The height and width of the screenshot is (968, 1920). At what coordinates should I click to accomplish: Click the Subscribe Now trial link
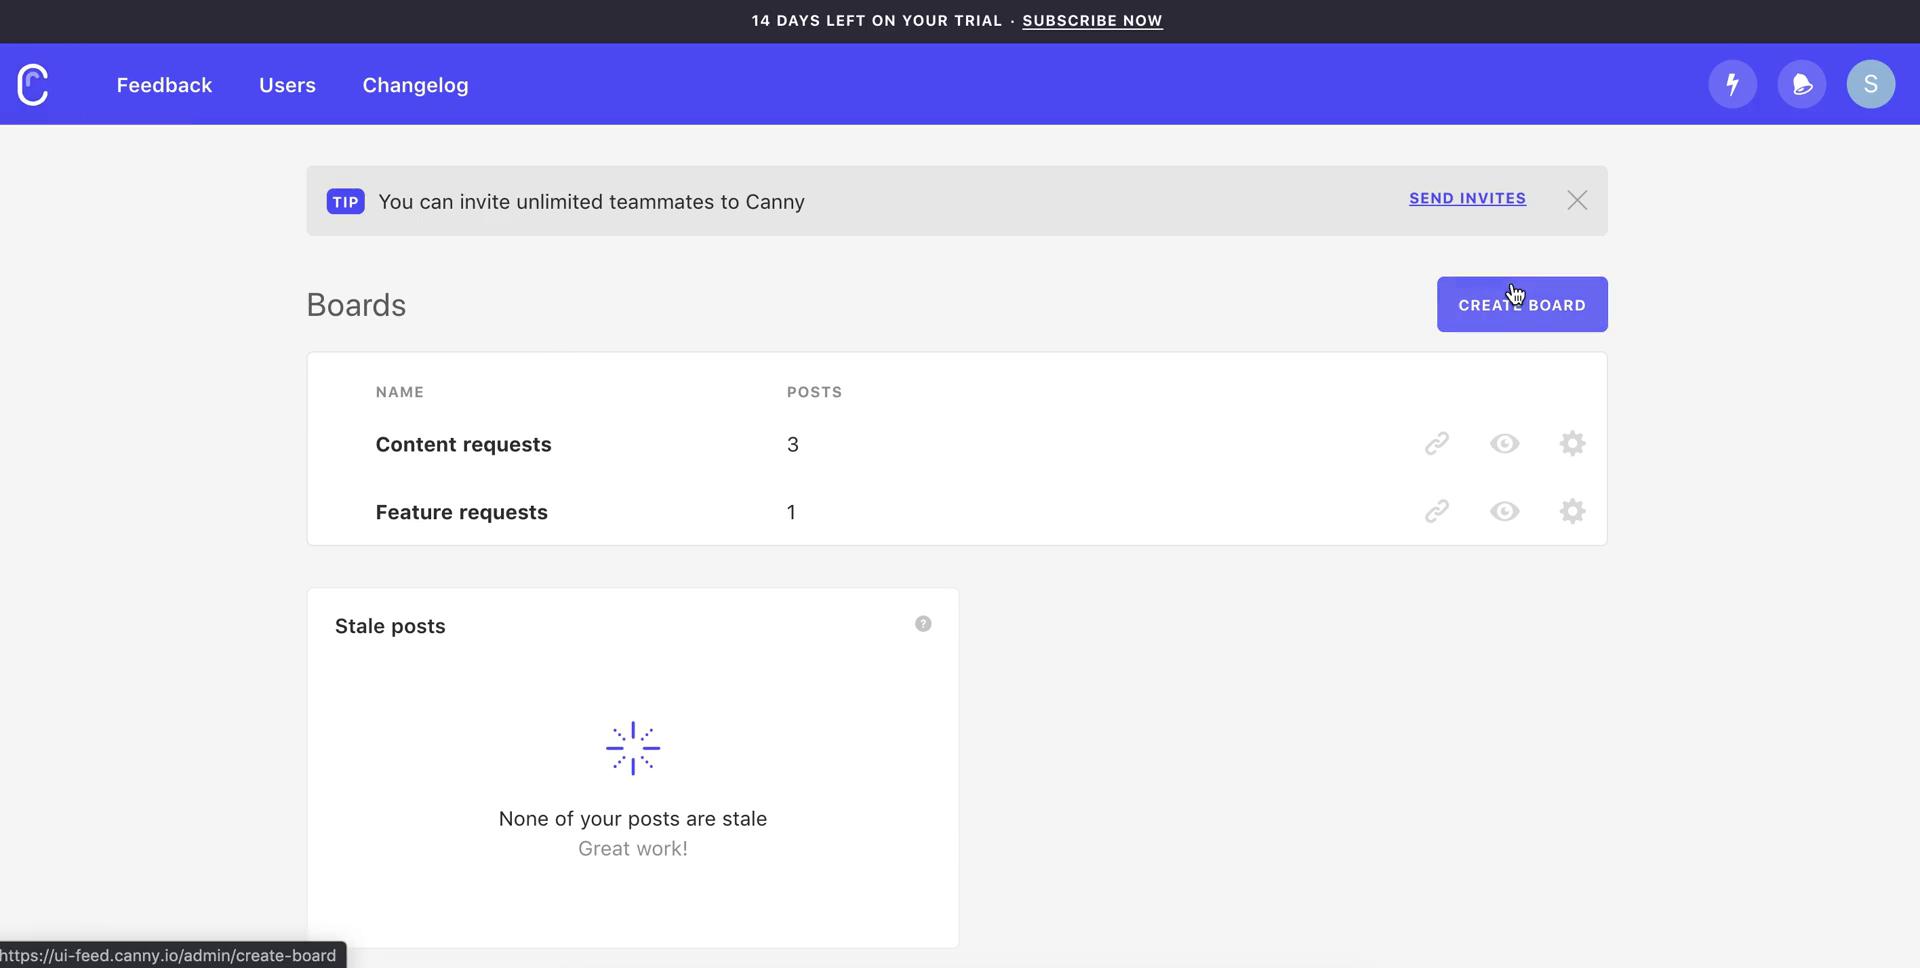point(1092,21)
